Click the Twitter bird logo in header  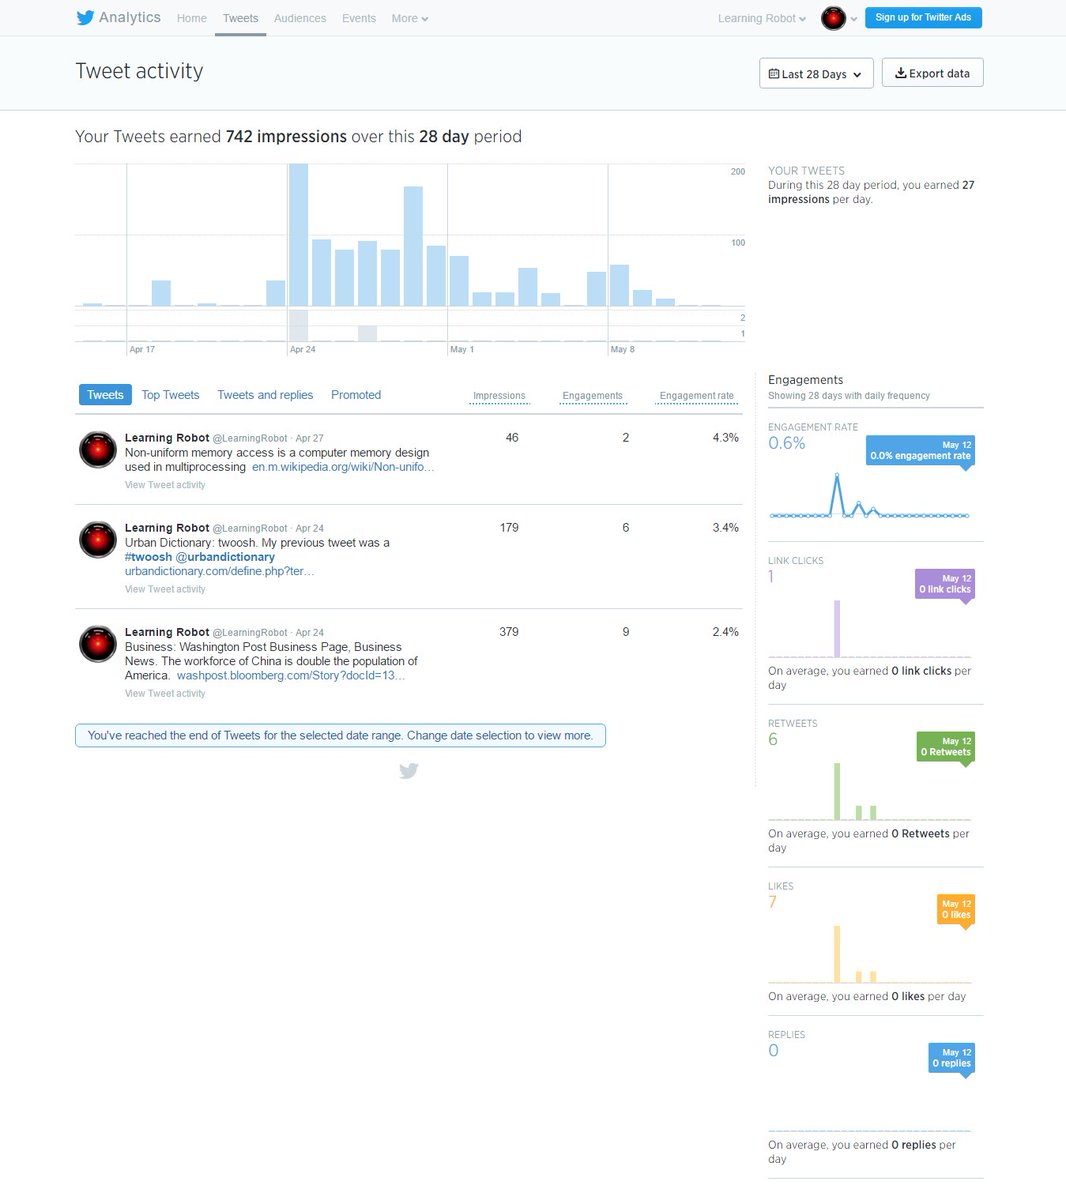(x=85, y=18)
